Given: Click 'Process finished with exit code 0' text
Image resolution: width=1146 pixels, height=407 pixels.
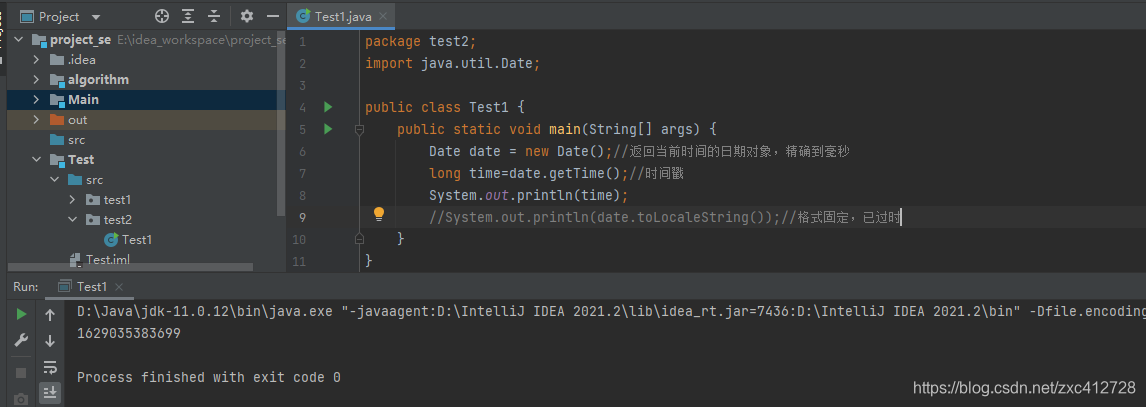Looking at the screenshot, I should 208,378.
